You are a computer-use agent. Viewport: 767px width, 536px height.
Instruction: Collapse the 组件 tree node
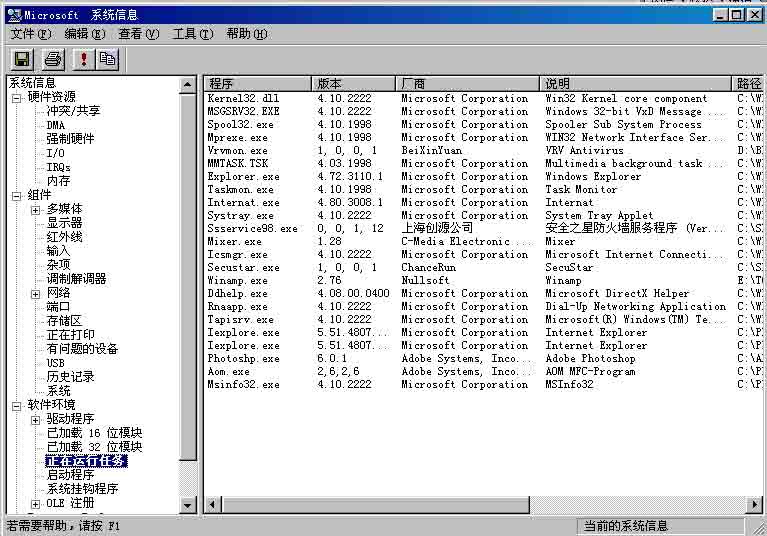[x=17, y=197]
